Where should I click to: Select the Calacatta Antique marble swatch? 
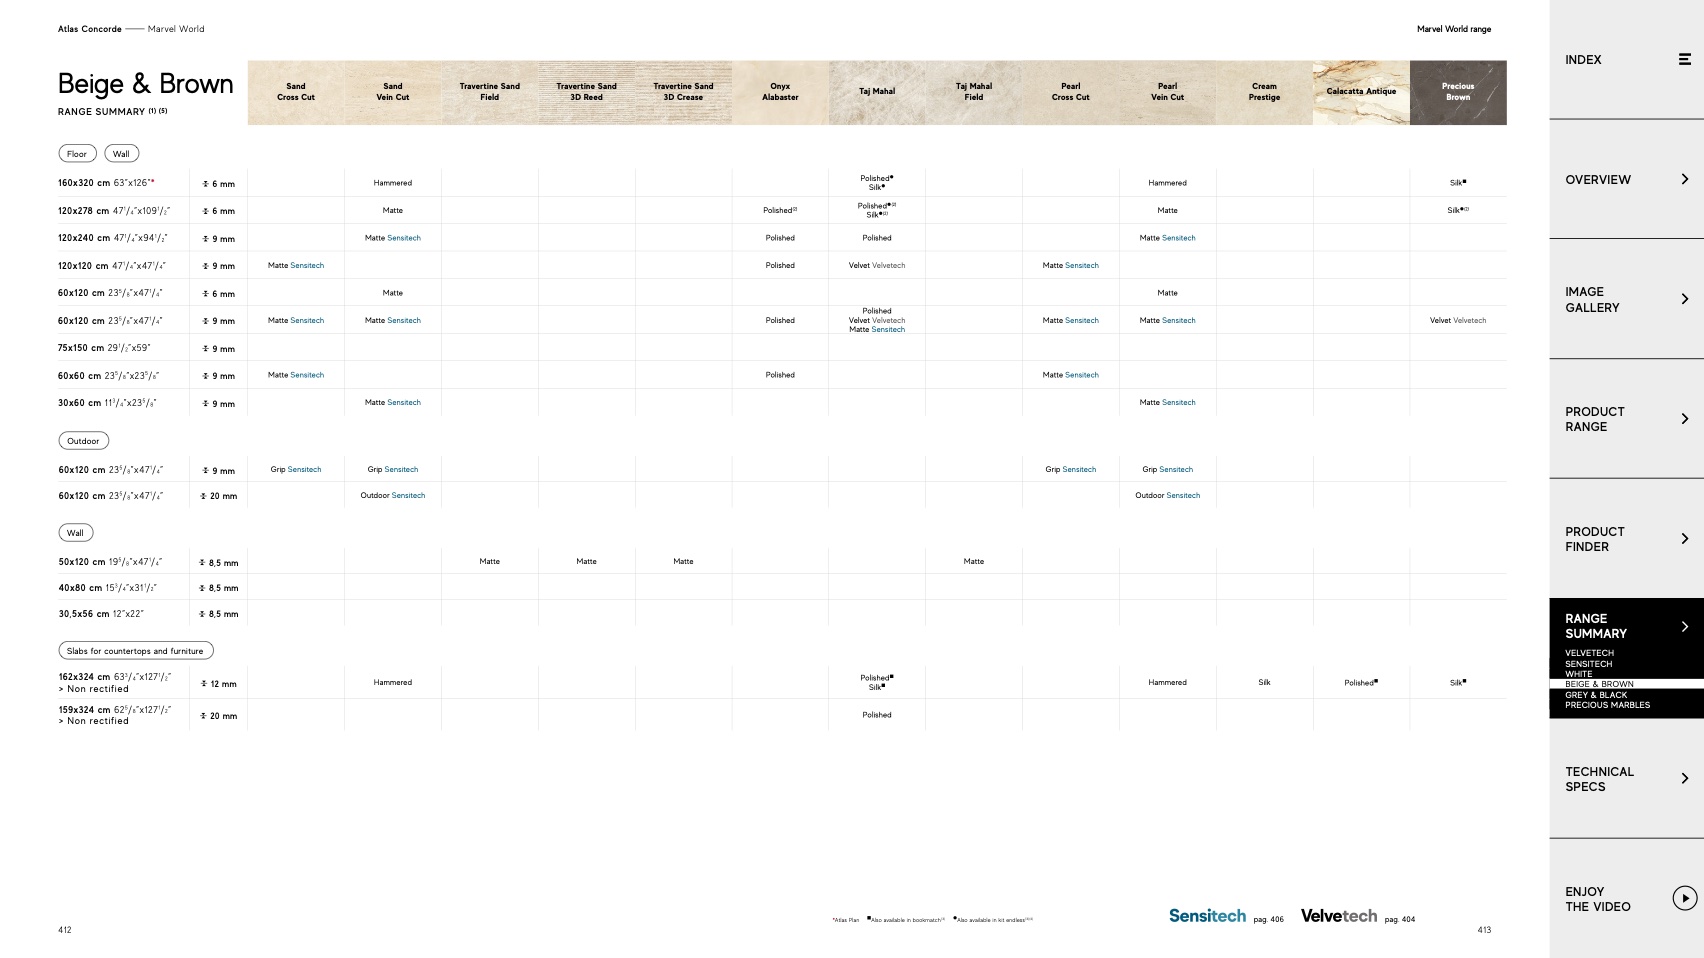click(1360, 92)
